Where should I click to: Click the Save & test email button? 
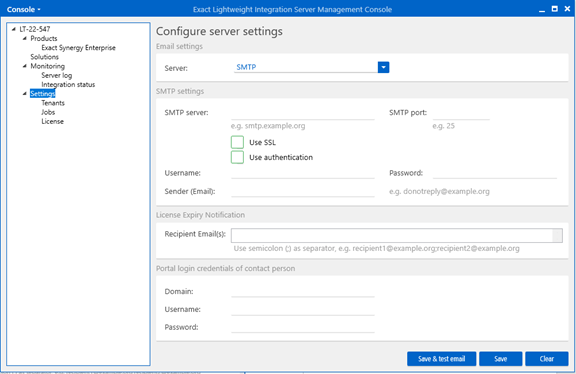tap(442, 359)
